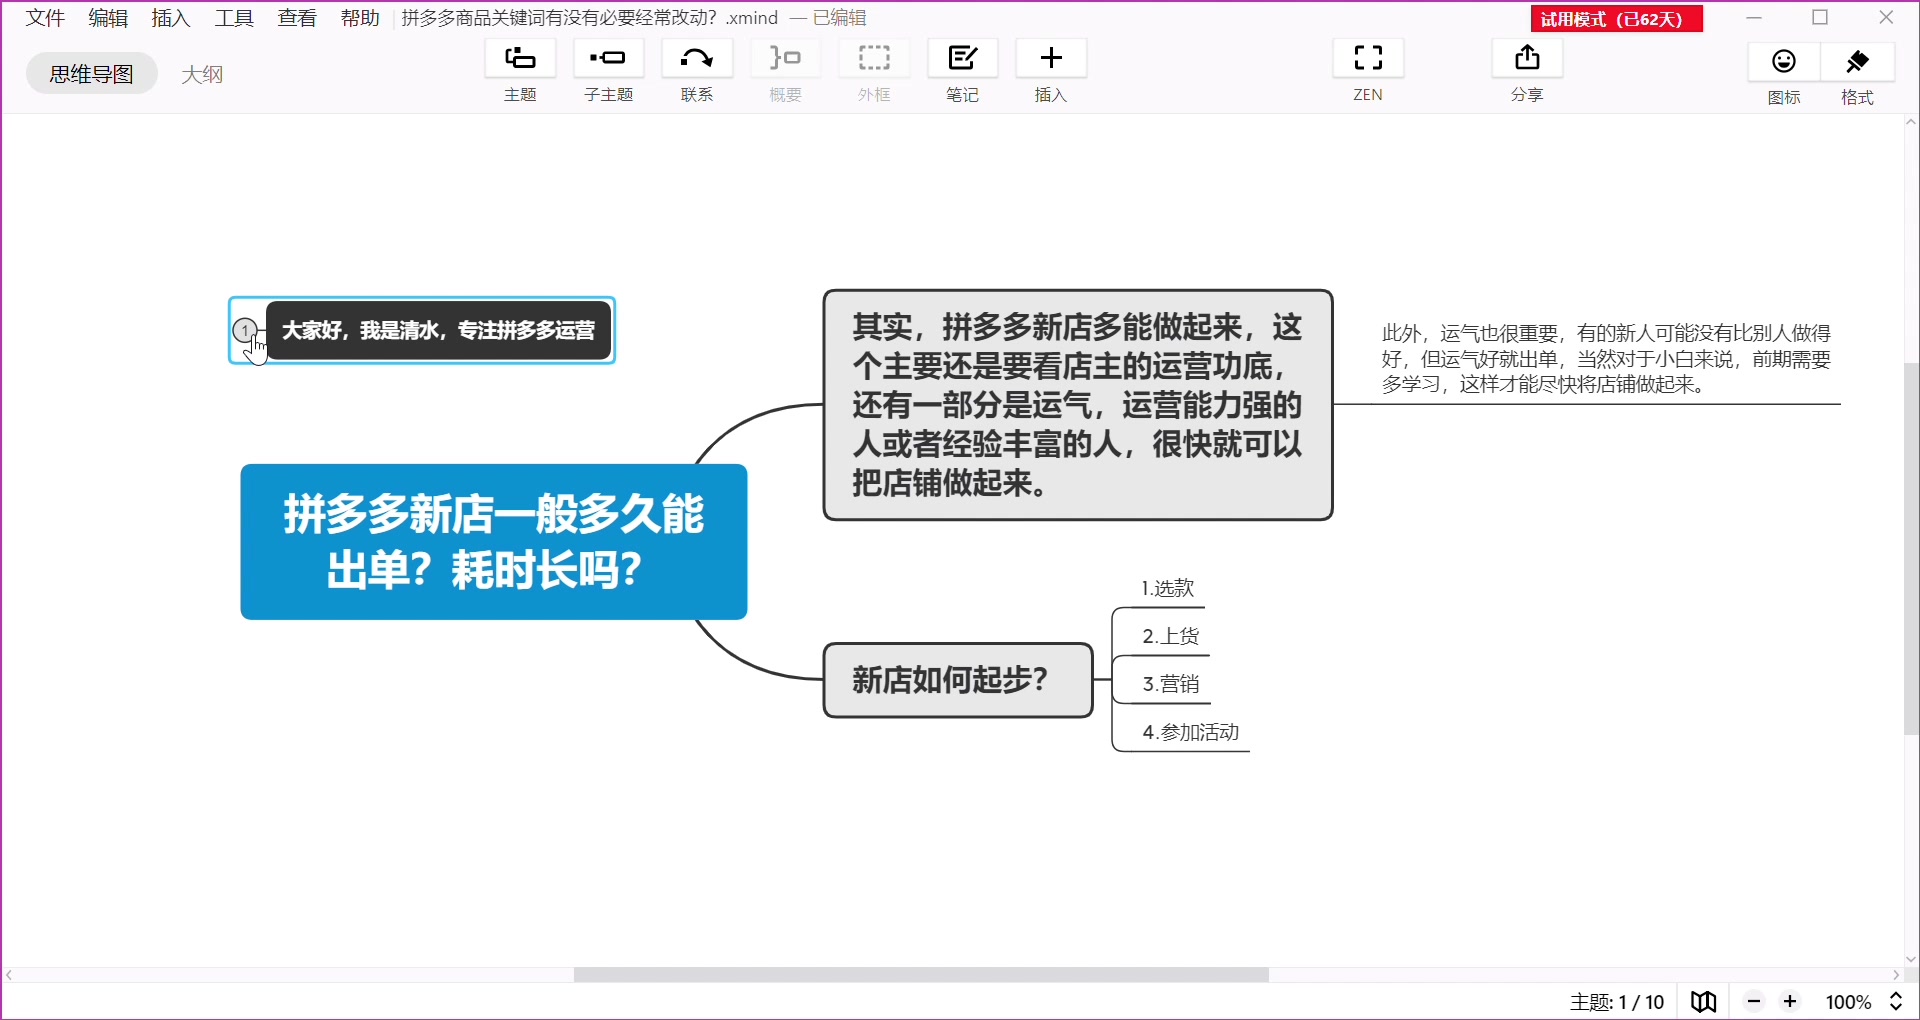
Task: Switch to 思维导图 view tab
Action: tap(92, 74)
